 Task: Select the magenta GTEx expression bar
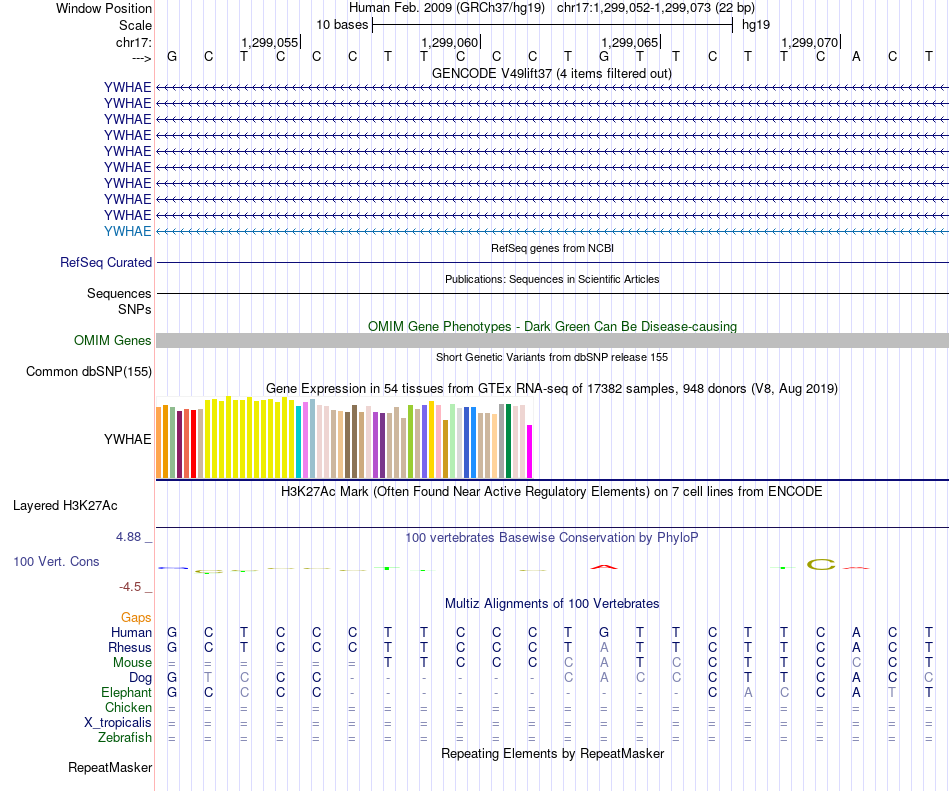pyautogui.click(x=530, y=451)
